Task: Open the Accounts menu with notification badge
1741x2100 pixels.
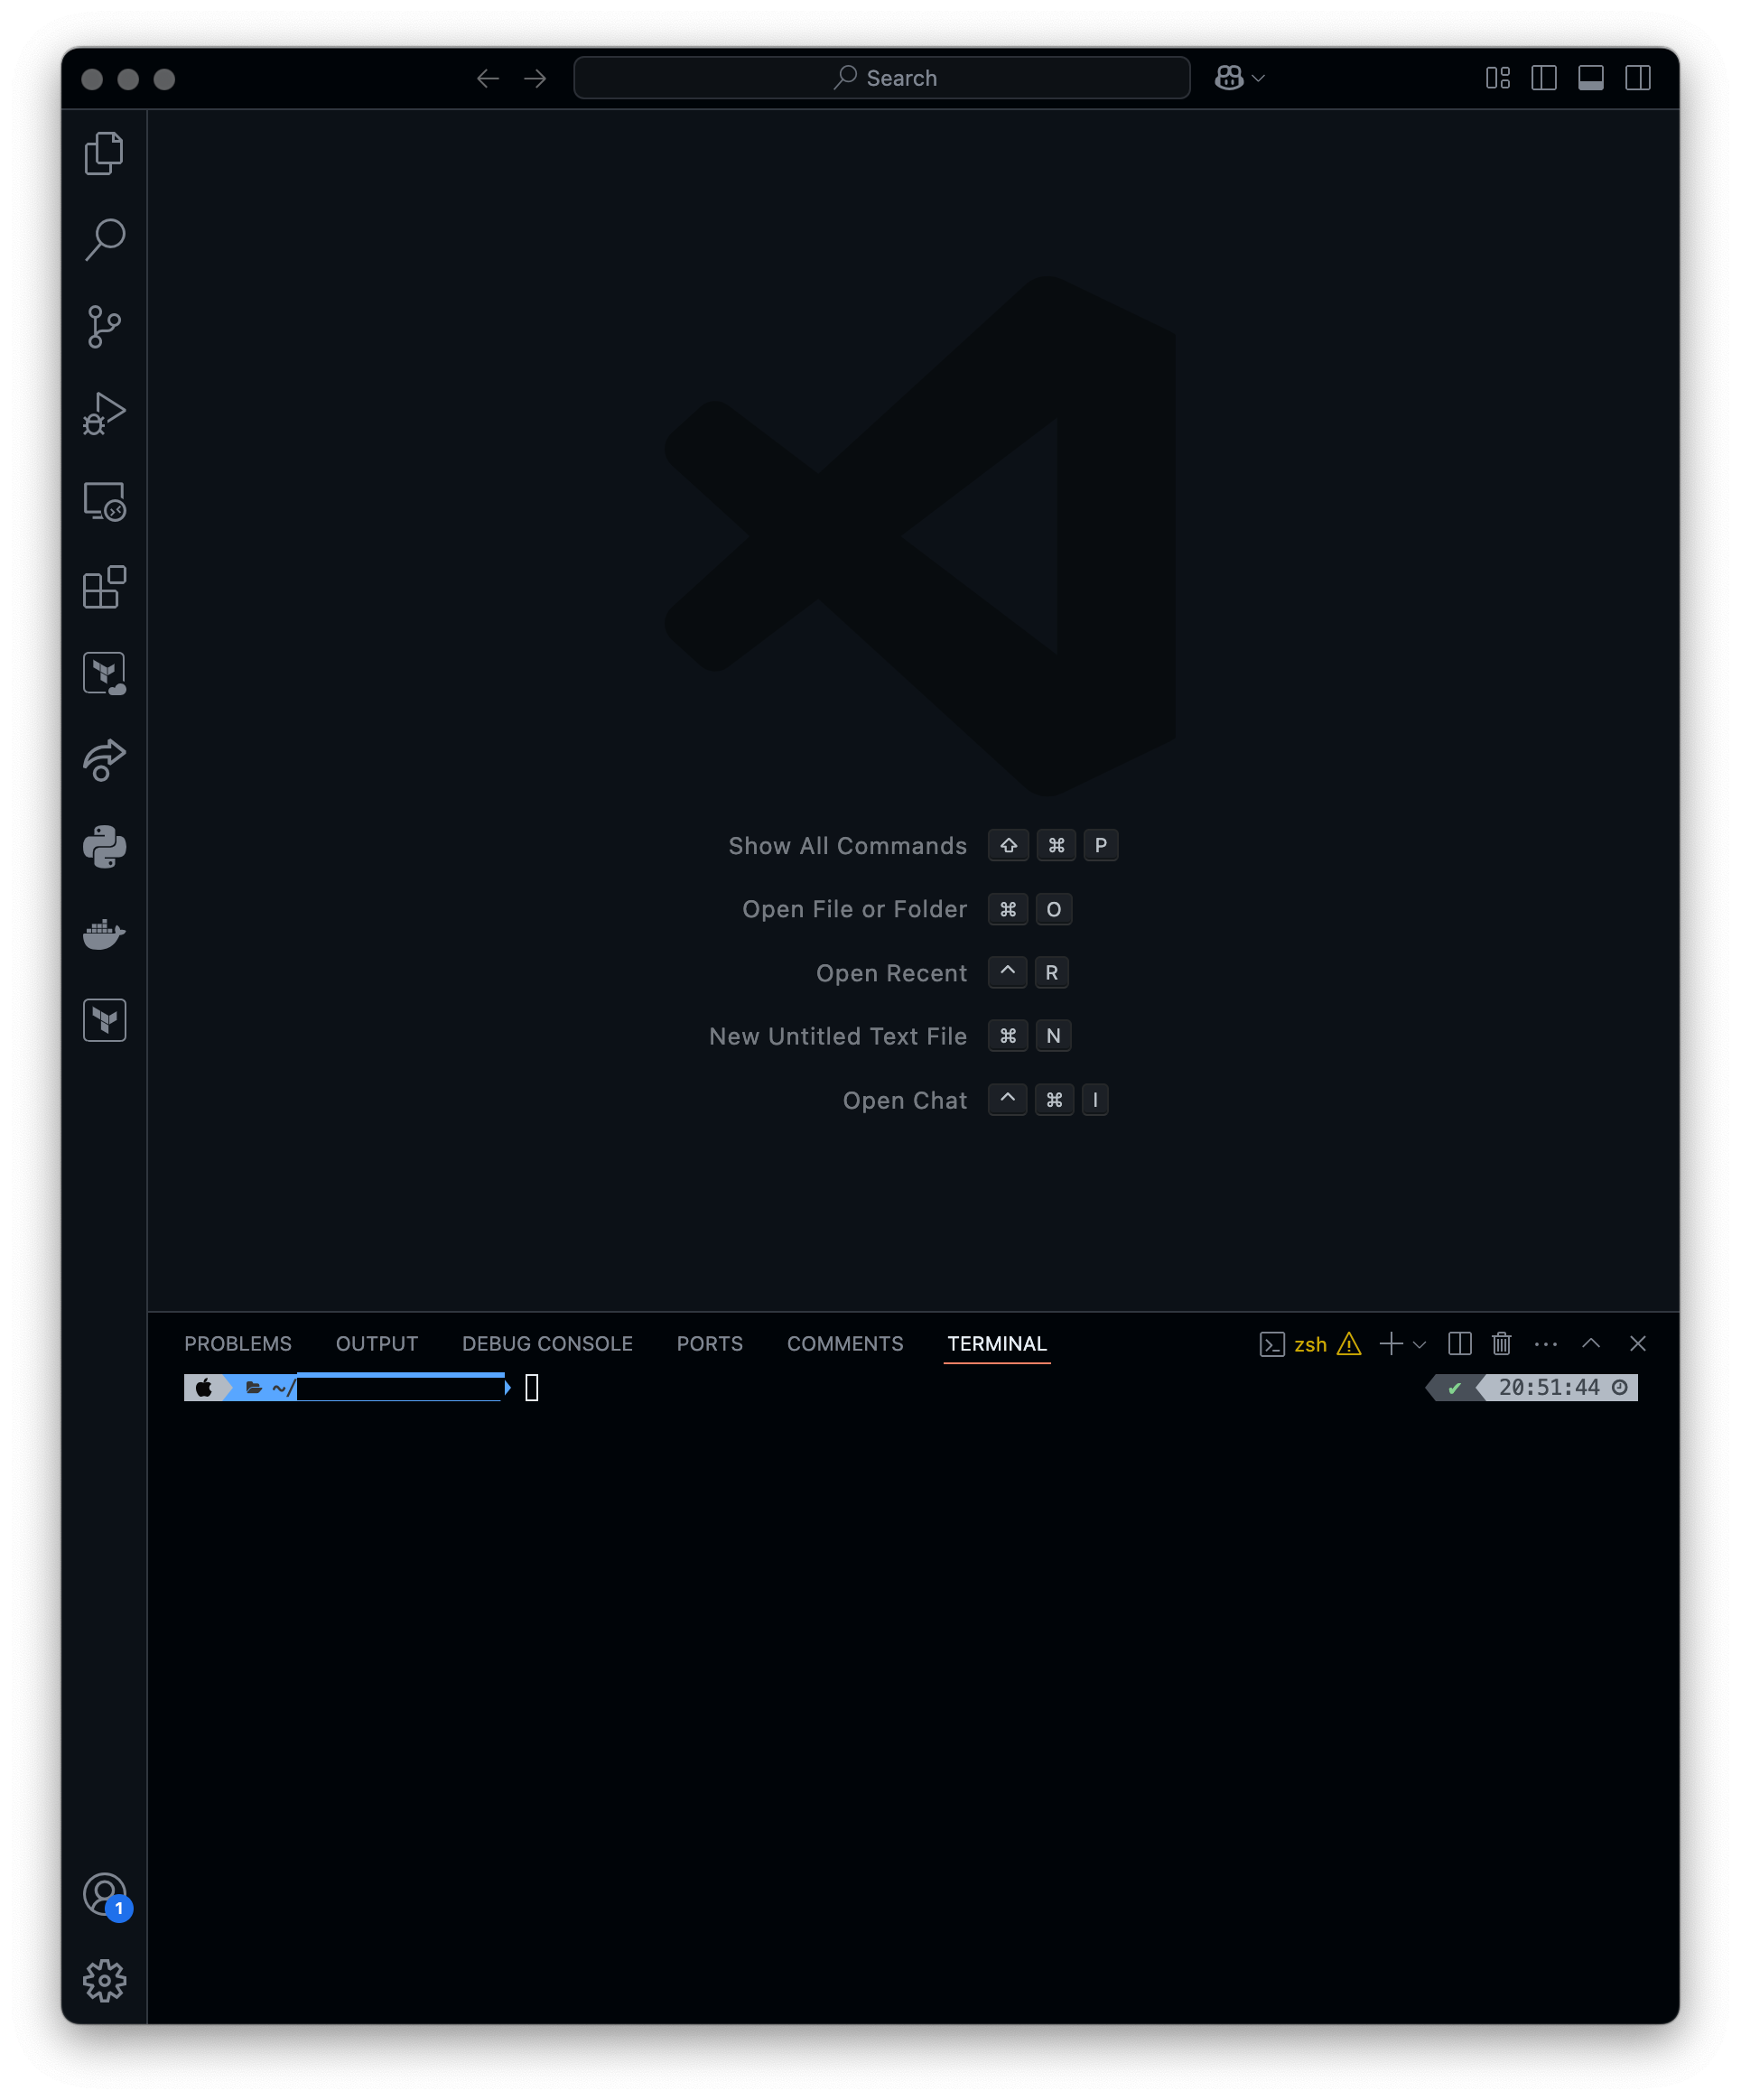Action: click(104, 1894)
